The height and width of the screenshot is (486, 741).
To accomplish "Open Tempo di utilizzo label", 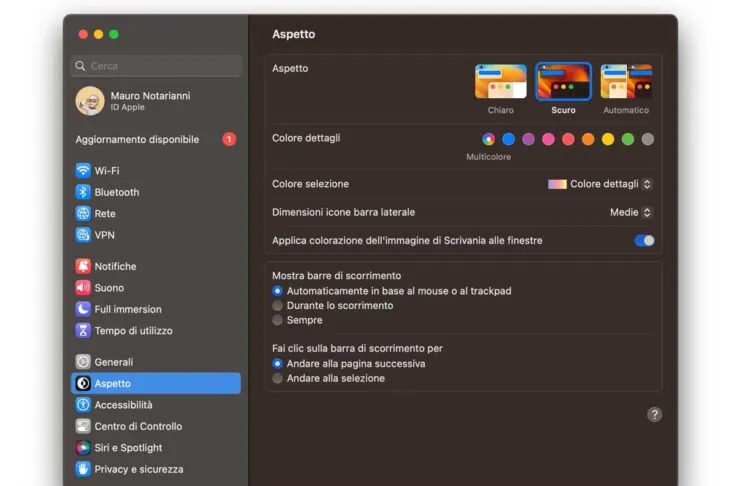I will [x=133, y=330].
